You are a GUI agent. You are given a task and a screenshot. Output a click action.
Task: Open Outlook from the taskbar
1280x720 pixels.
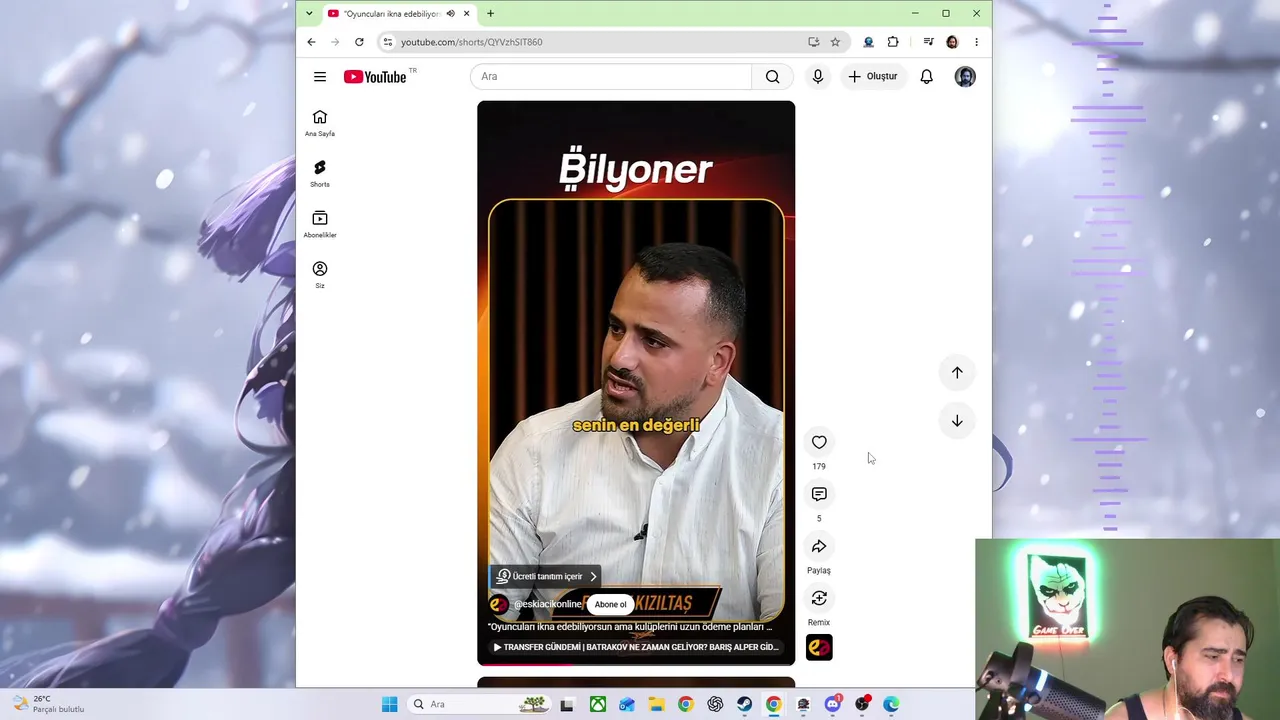click(x=627, y=704)
